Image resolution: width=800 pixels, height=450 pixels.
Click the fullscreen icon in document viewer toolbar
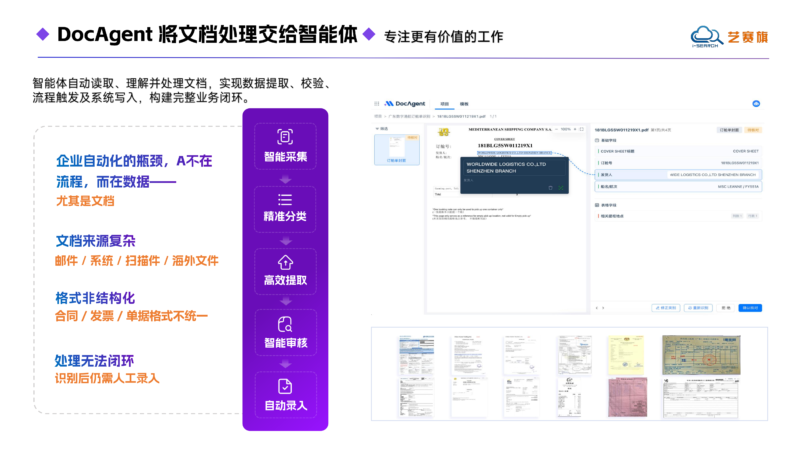582,130
